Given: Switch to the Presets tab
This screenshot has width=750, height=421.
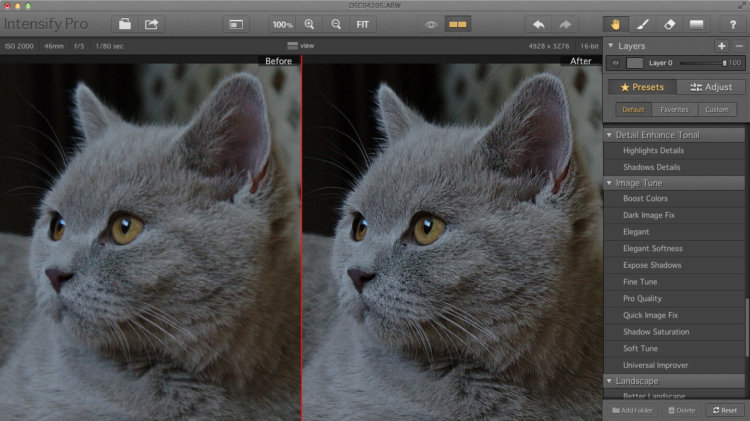Looking at the screenshot, I should tap(642, 87).
